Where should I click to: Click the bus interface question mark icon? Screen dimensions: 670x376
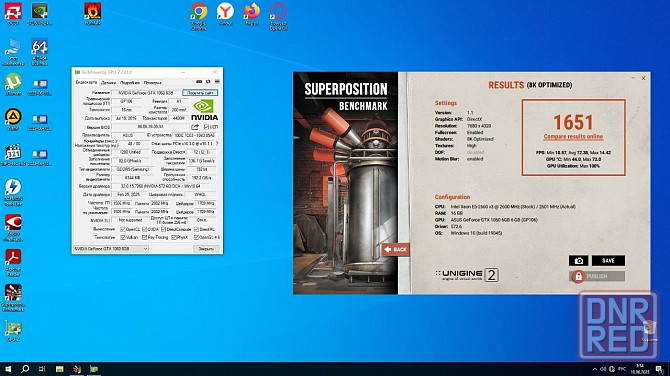click(217, 144)
